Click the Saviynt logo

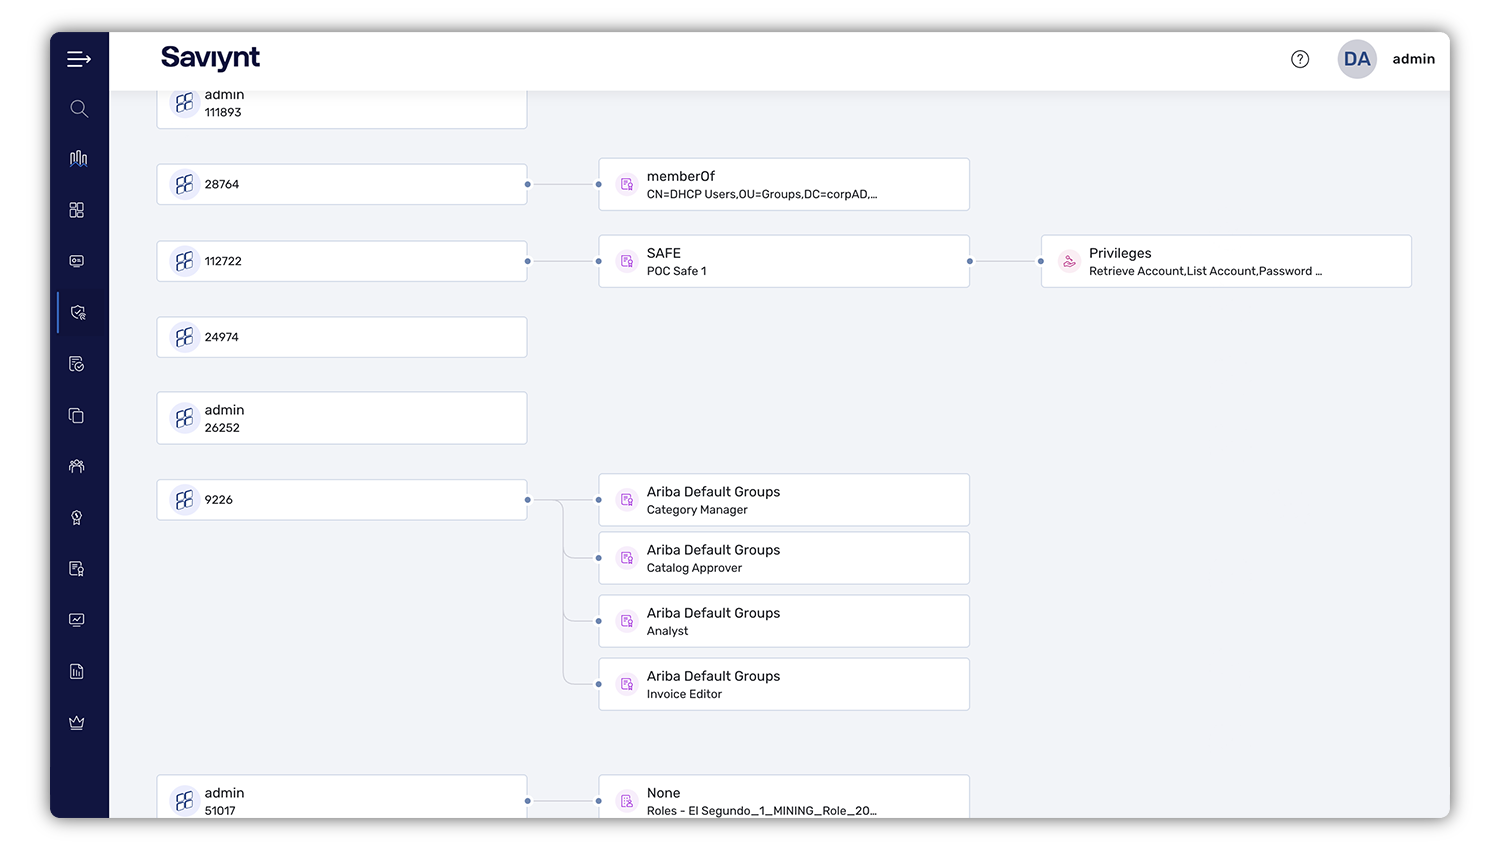click(x=210, y=58)
